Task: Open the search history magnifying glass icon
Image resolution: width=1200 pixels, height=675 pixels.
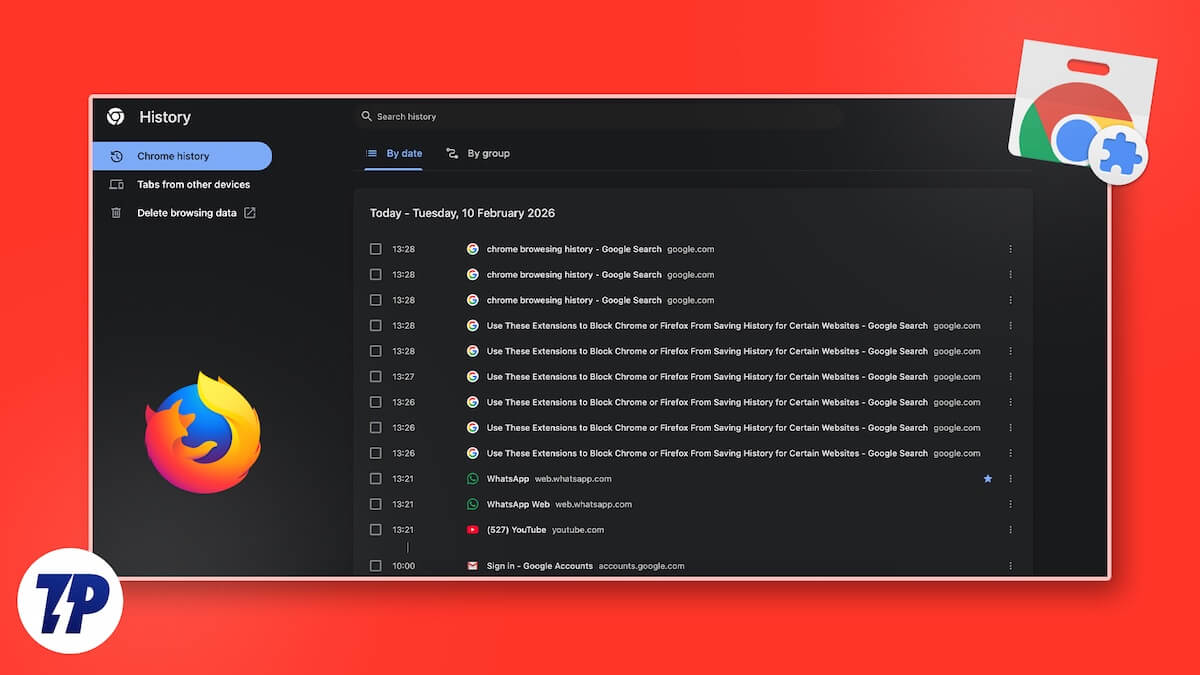Action: point(366,115)
